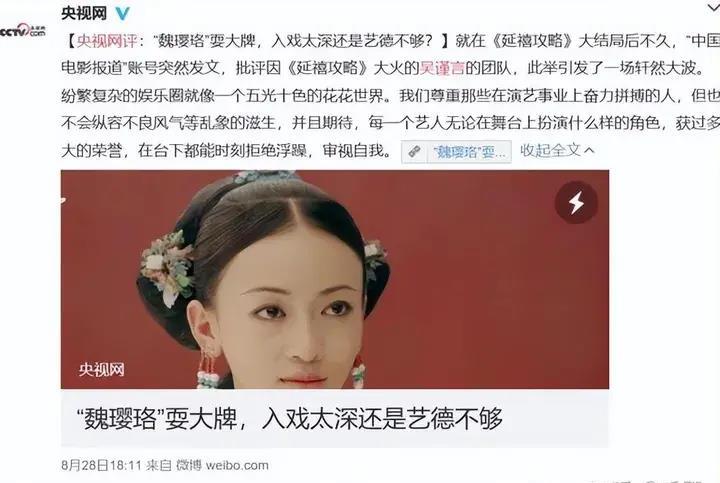Open the pink 吴谨言 mention link
Viewport: 720px width, 483px height.
(442, 68)
